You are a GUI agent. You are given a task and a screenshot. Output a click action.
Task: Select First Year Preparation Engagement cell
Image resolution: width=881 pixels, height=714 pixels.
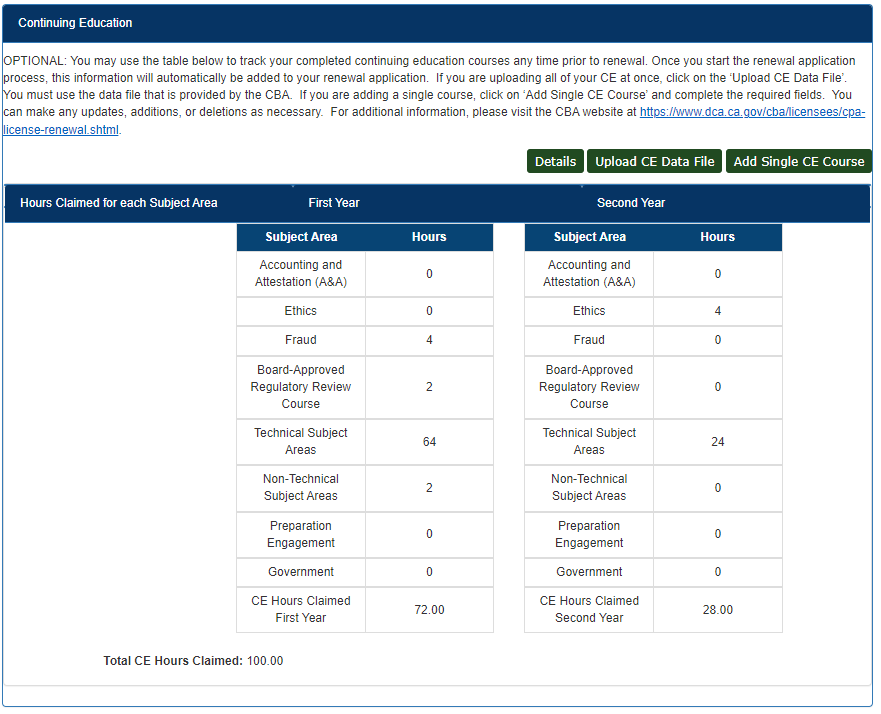pyautogui.click(x=301, y=534)
